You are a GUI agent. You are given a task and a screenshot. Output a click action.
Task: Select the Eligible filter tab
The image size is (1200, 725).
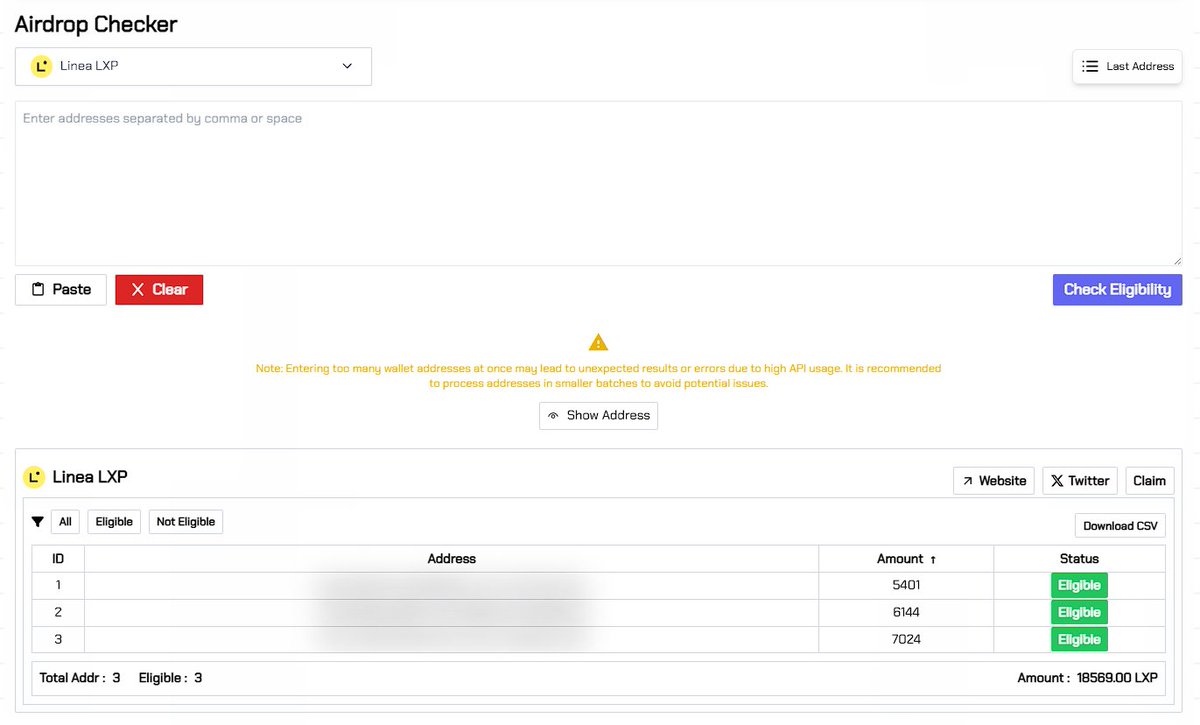[x=114, y=522]
